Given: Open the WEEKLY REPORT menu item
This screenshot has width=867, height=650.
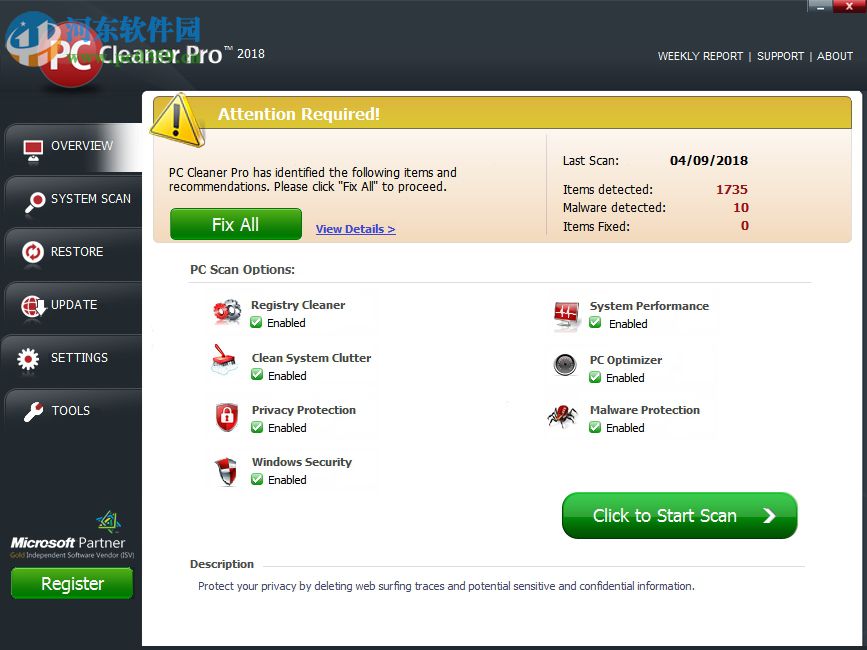Looking at the screenshot, I should [x=700, y=56].
